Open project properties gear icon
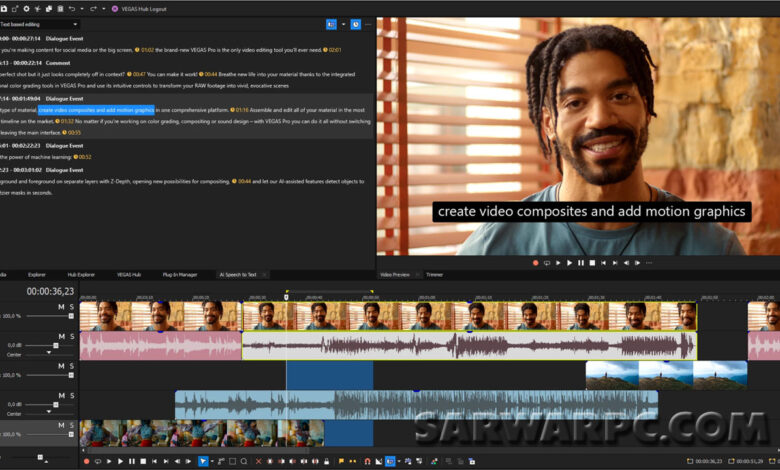Image resolution: width=780 pixels, height=470 pixels. click(26, 9)
